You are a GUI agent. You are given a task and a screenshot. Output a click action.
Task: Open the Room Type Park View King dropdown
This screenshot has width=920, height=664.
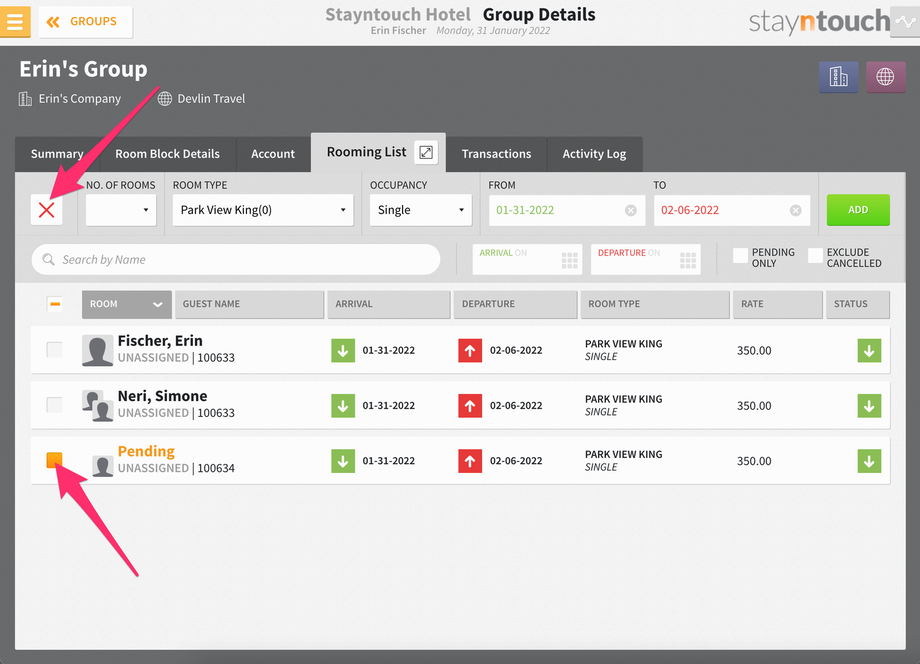(x=263, y=210)
